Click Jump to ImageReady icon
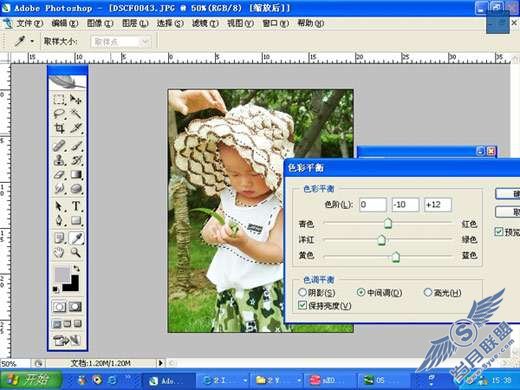The height and width of the screenshot is (390, 520). click(x=67, y=340)
